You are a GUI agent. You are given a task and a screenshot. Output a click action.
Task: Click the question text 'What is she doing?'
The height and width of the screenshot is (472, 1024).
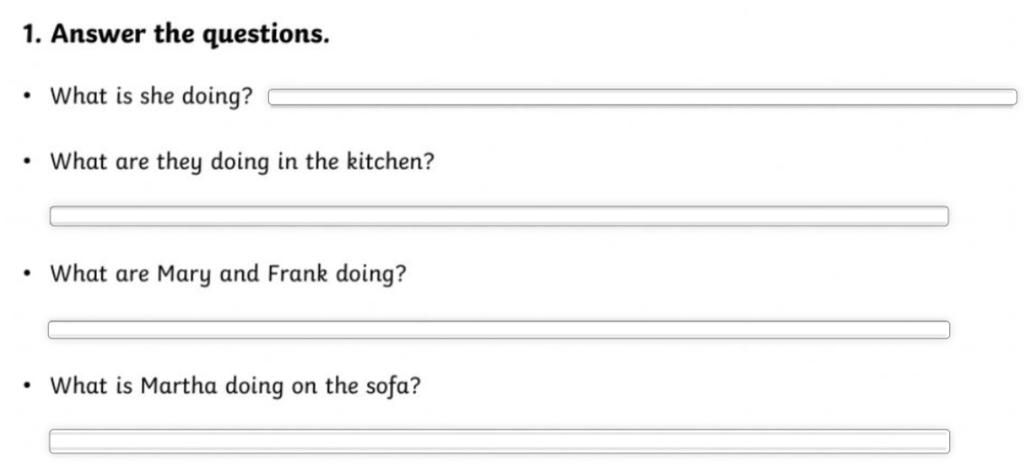click(152, 98)
